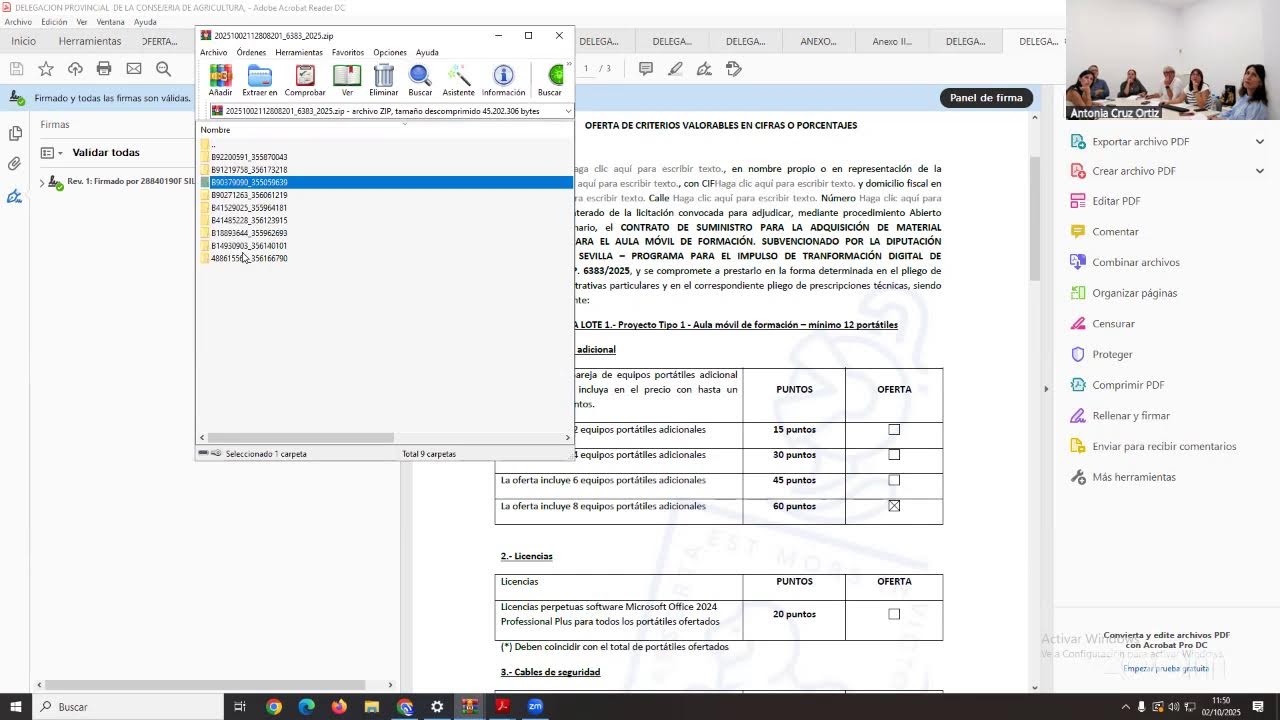Open WinRAR Favoritos menu
Screen dimensions: 1280x720
348,52
